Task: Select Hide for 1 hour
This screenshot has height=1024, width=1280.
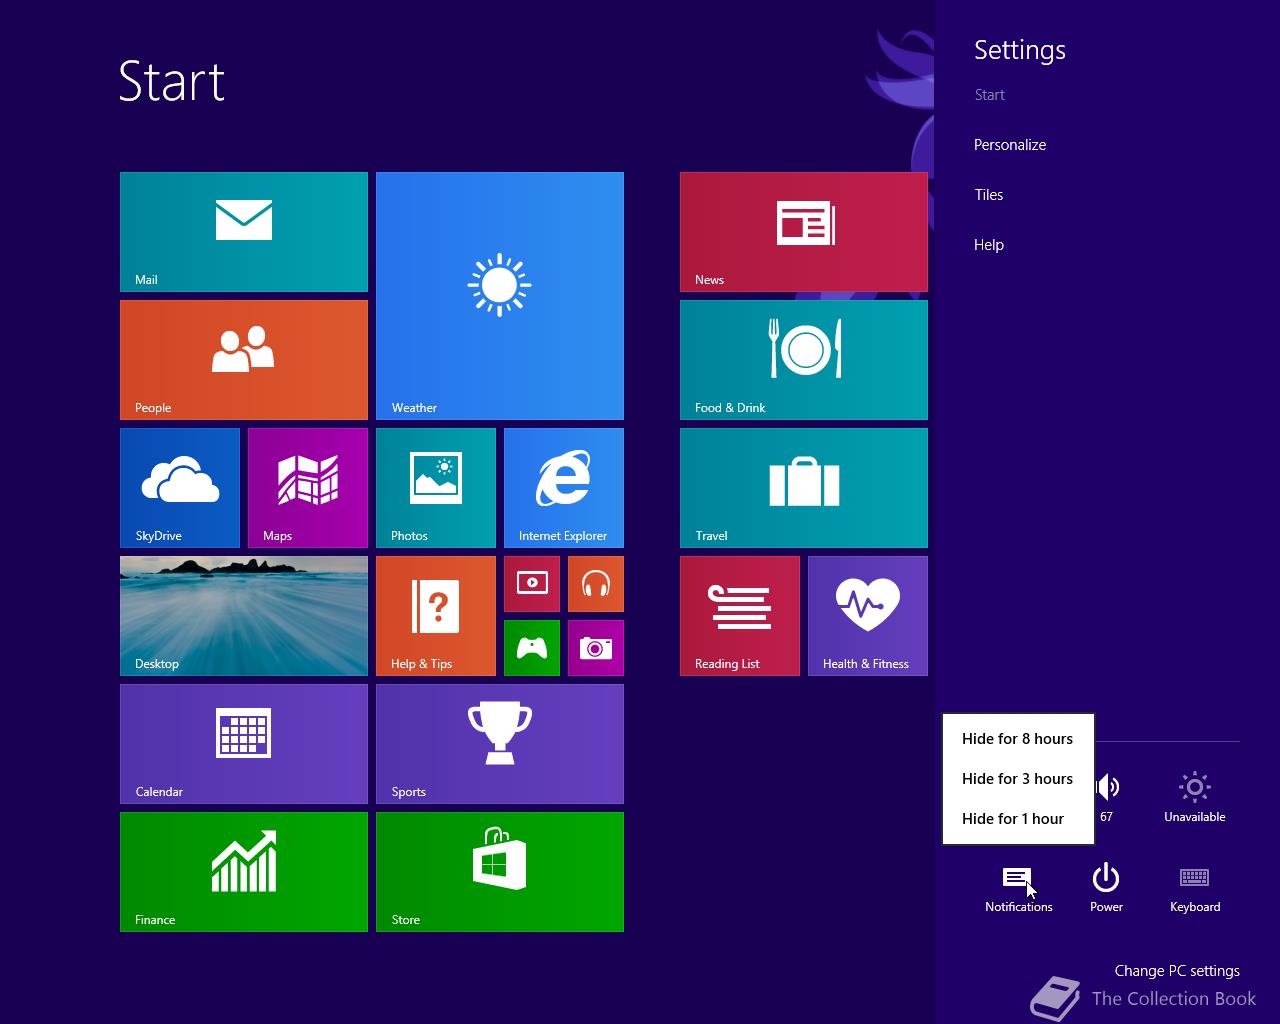Action: pyautogui.click(x=1018, y=819)
